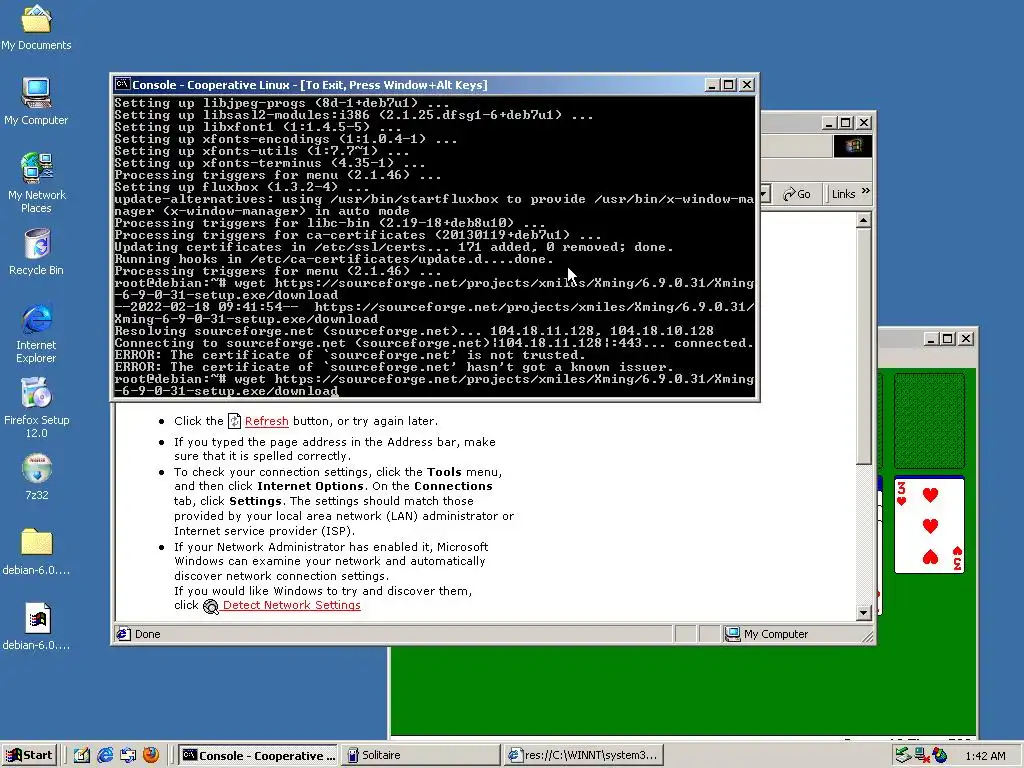Select My Network Places on desktop
Image resolution: width=1024 pixels, height=768 pixels.
[x=36, y=183]
